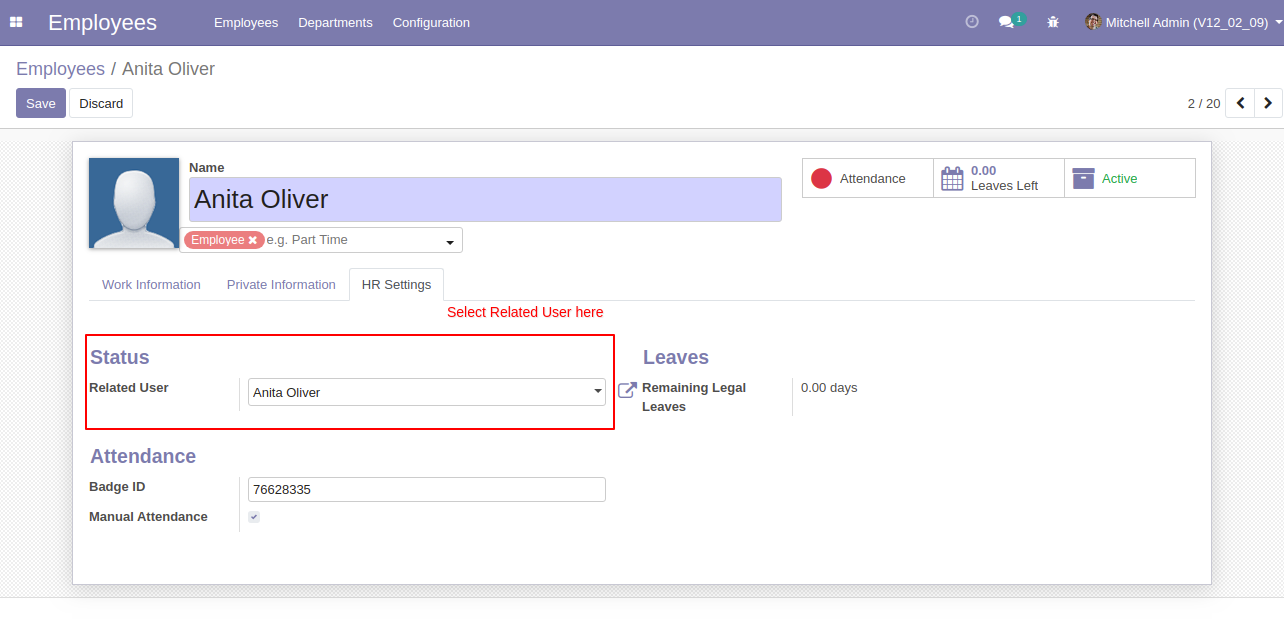Click the 0.00 days value
This screenshot has height=620, width=1284.
pos(829,388)
